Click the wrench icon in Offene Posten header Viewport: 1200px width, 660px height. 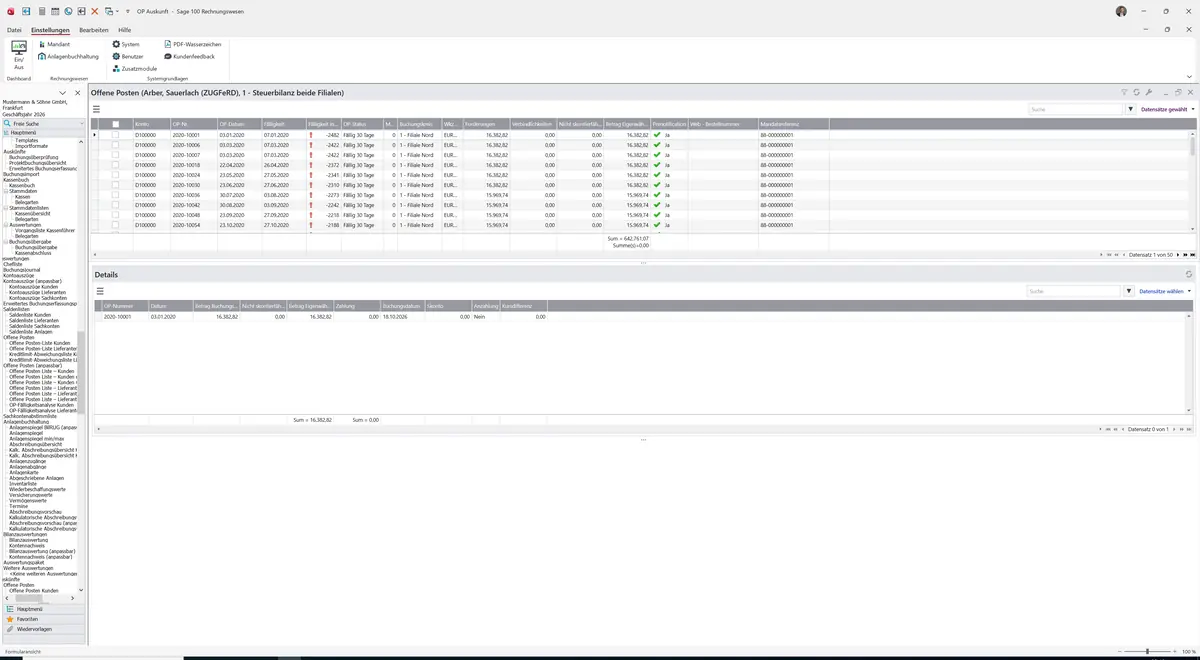pos(1149,92)
